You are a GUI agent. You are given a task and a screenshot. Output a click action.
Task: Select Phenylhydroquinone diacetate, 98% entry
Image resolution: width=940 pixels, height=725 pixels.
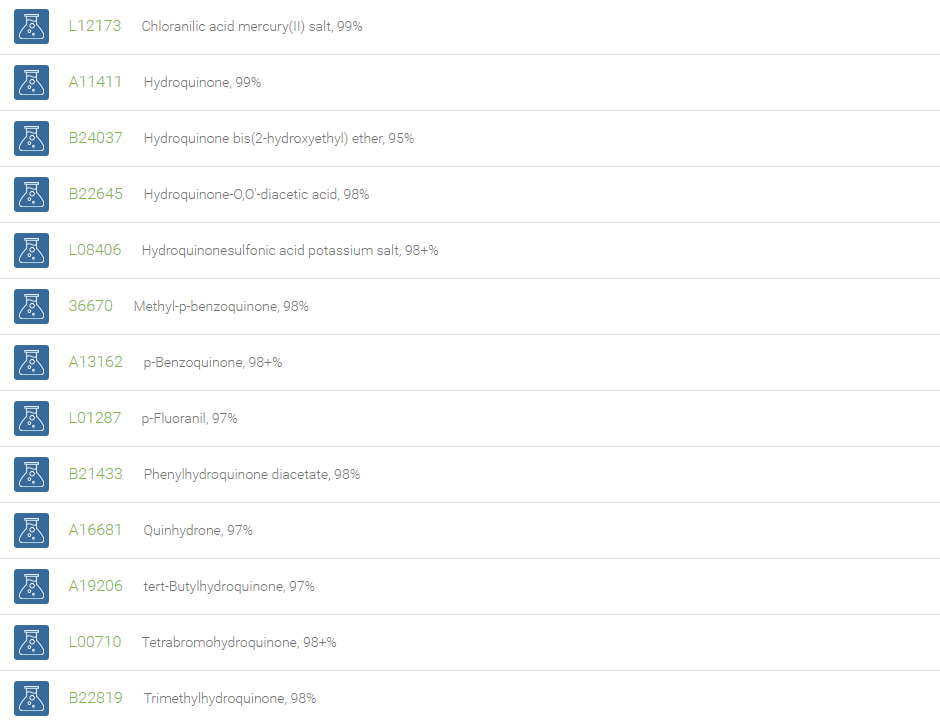coord(251,474)
